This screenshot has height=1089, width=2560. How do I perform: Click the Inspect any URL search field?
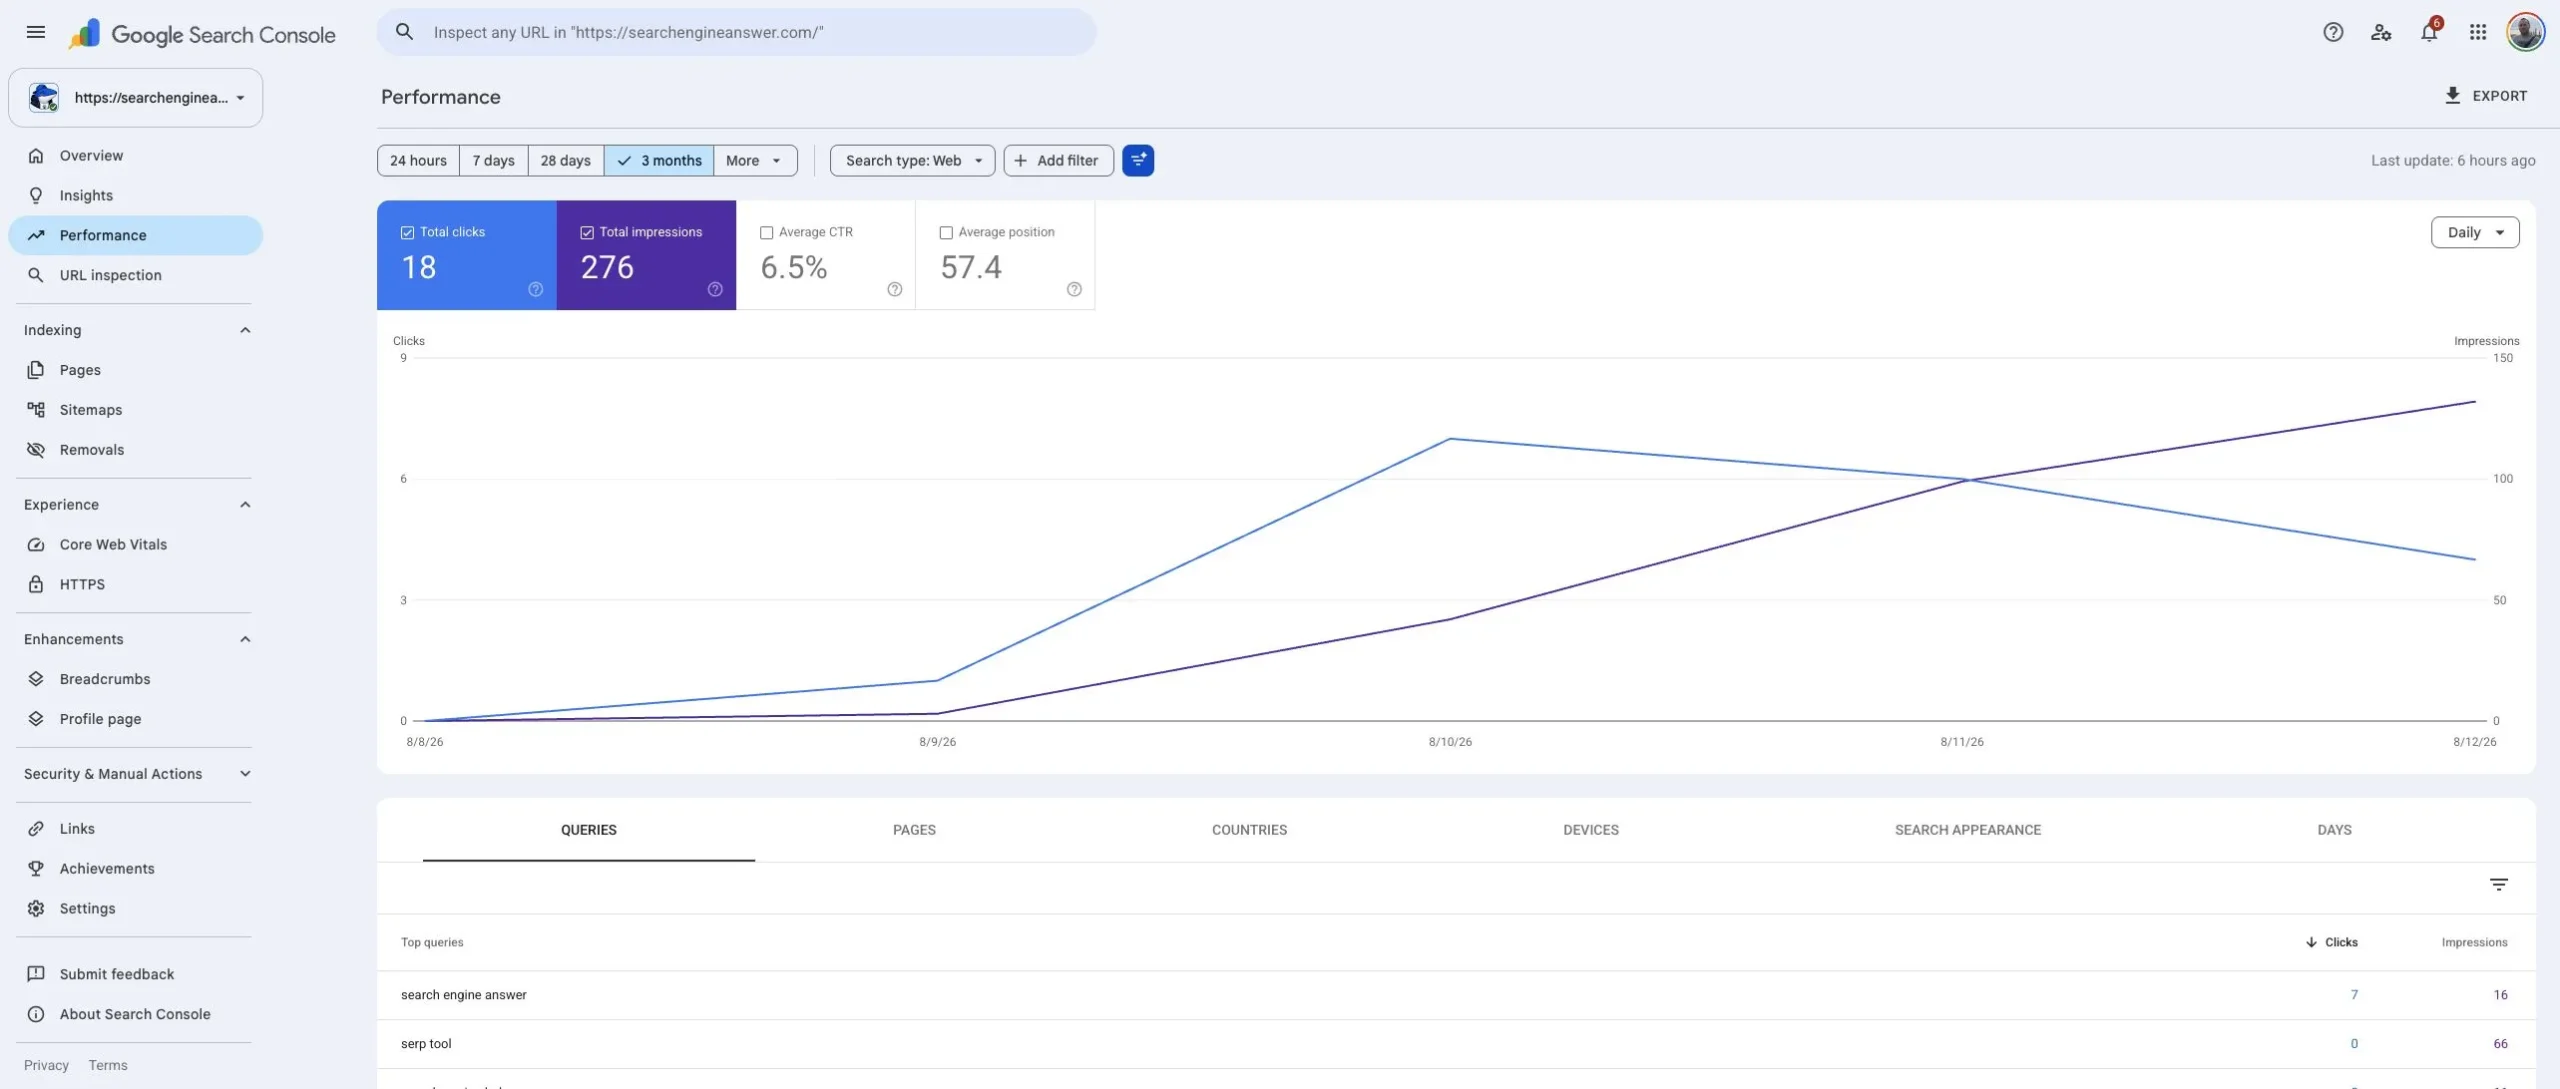[736, 32]
